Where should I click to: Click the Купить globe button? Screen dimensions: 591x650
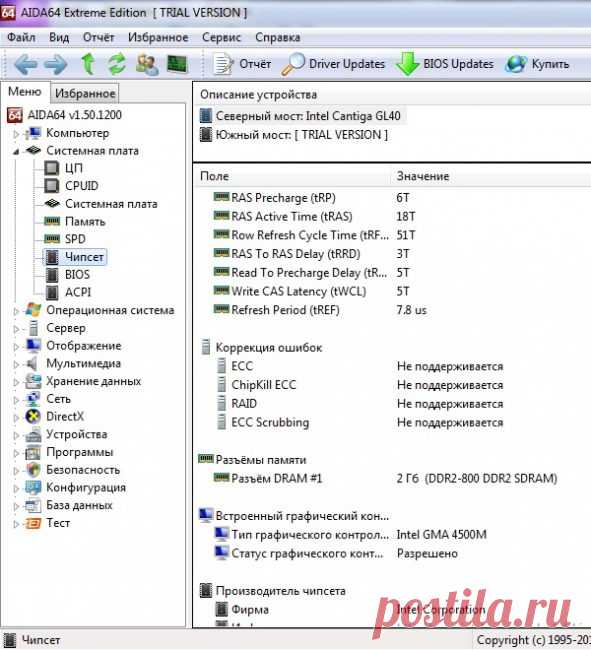point(537,64)
